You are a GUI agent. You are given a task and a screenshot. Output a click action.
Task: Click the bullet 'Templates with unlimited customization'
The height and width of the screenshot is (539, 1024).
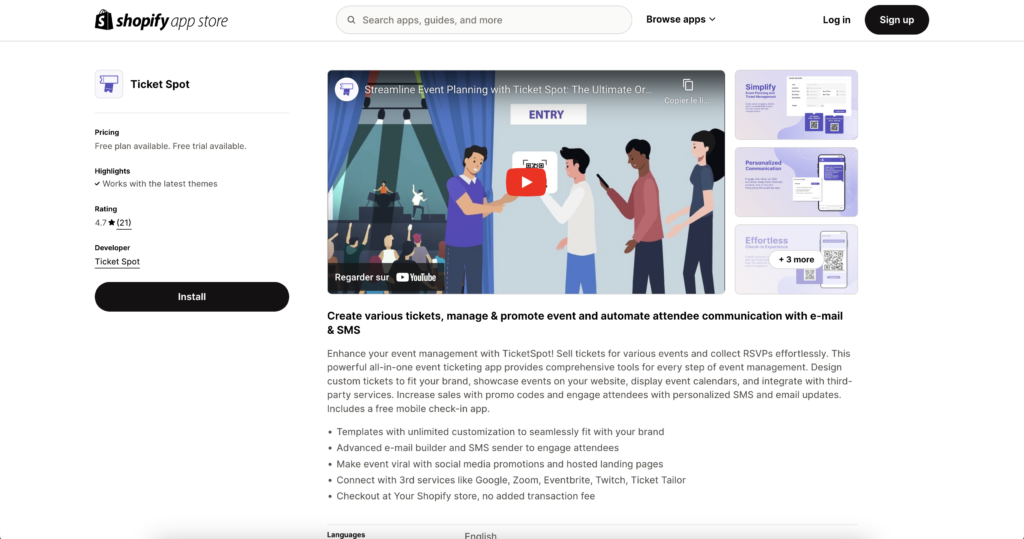coord(500,432)
